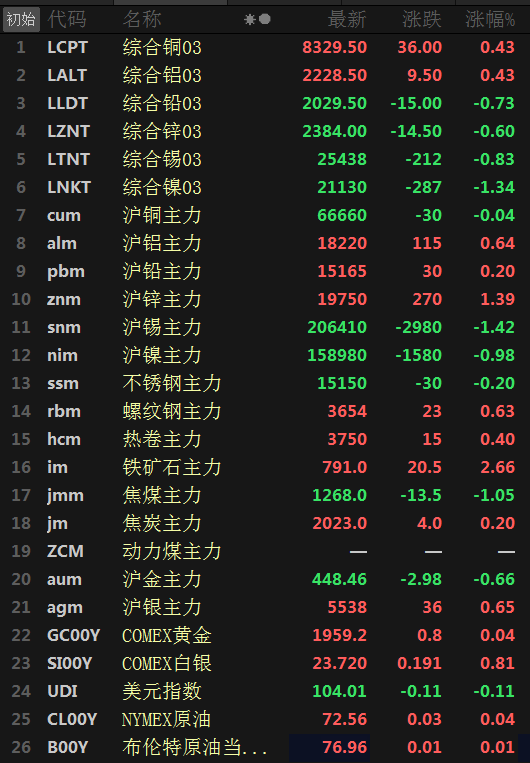The height and width of the screenshot is (763, 530).
Task: Sort by 名称 column header
Action: (142, 19)
